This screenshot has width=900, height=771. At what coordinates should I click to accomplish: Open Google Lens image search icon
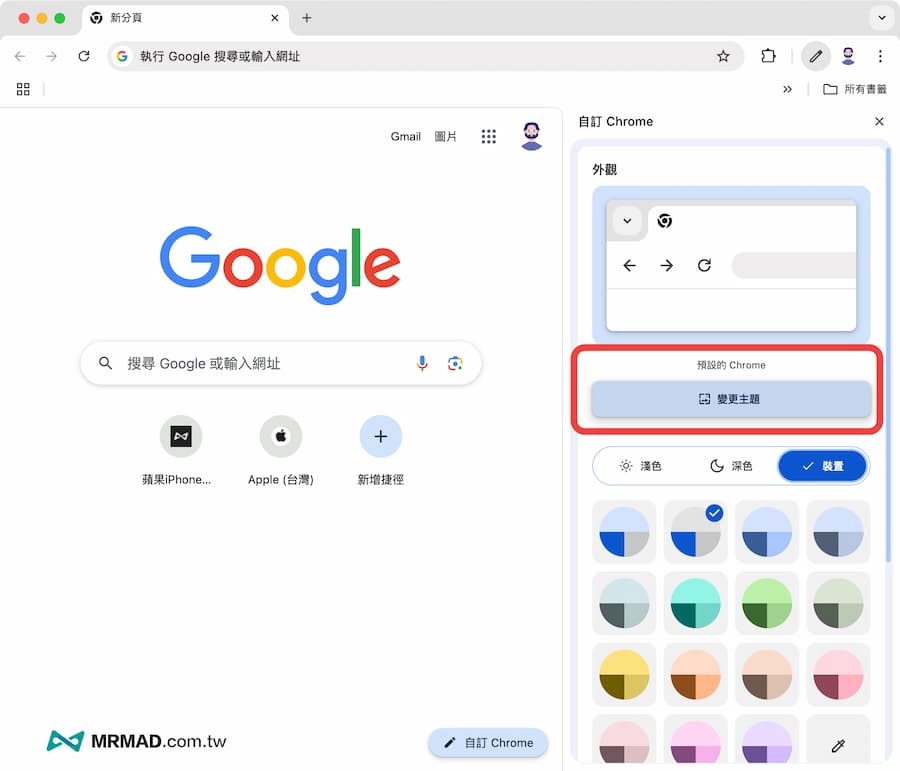click(x=455, y=363)
